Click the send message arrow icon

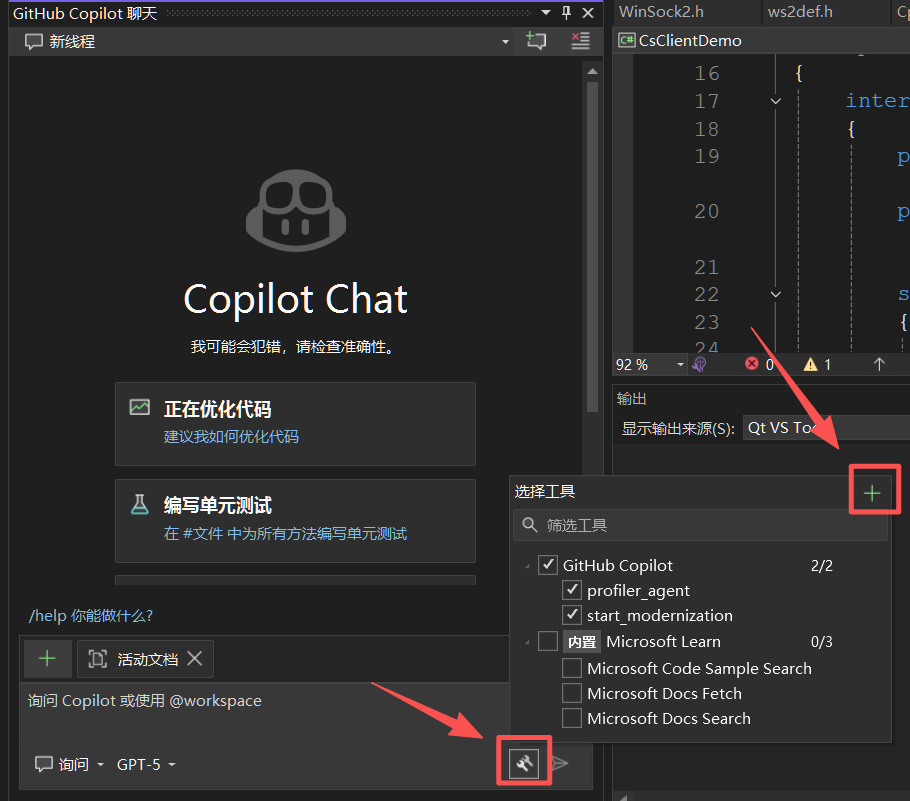559,763
